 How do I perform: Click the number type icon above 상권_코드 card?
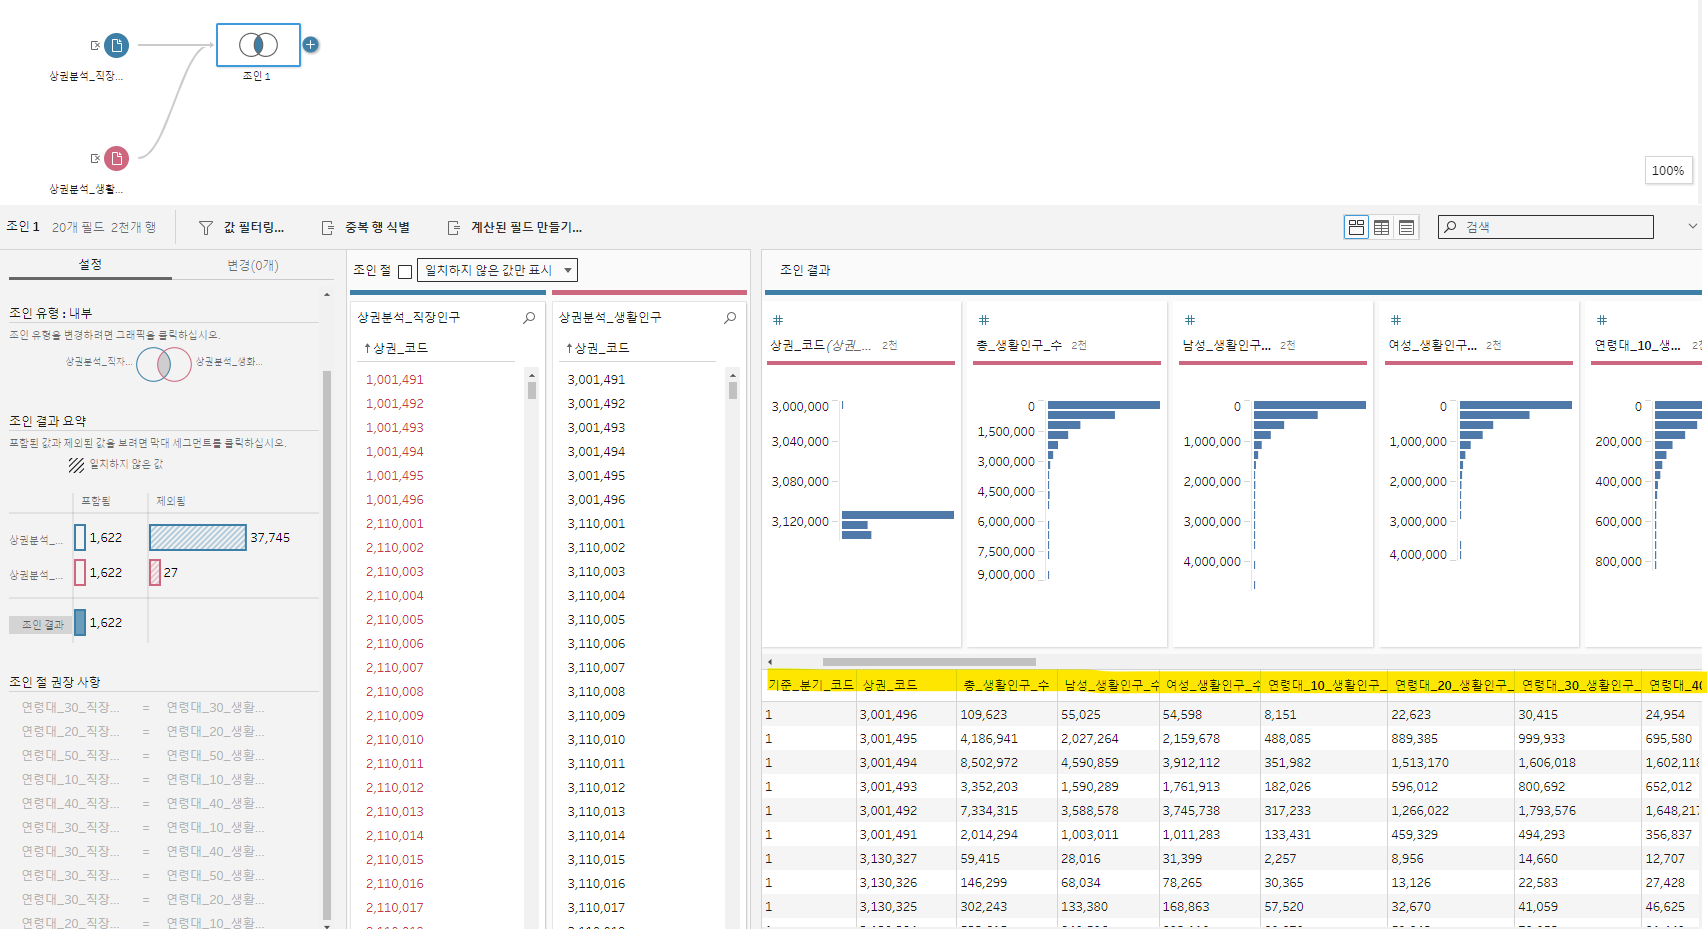777,320
